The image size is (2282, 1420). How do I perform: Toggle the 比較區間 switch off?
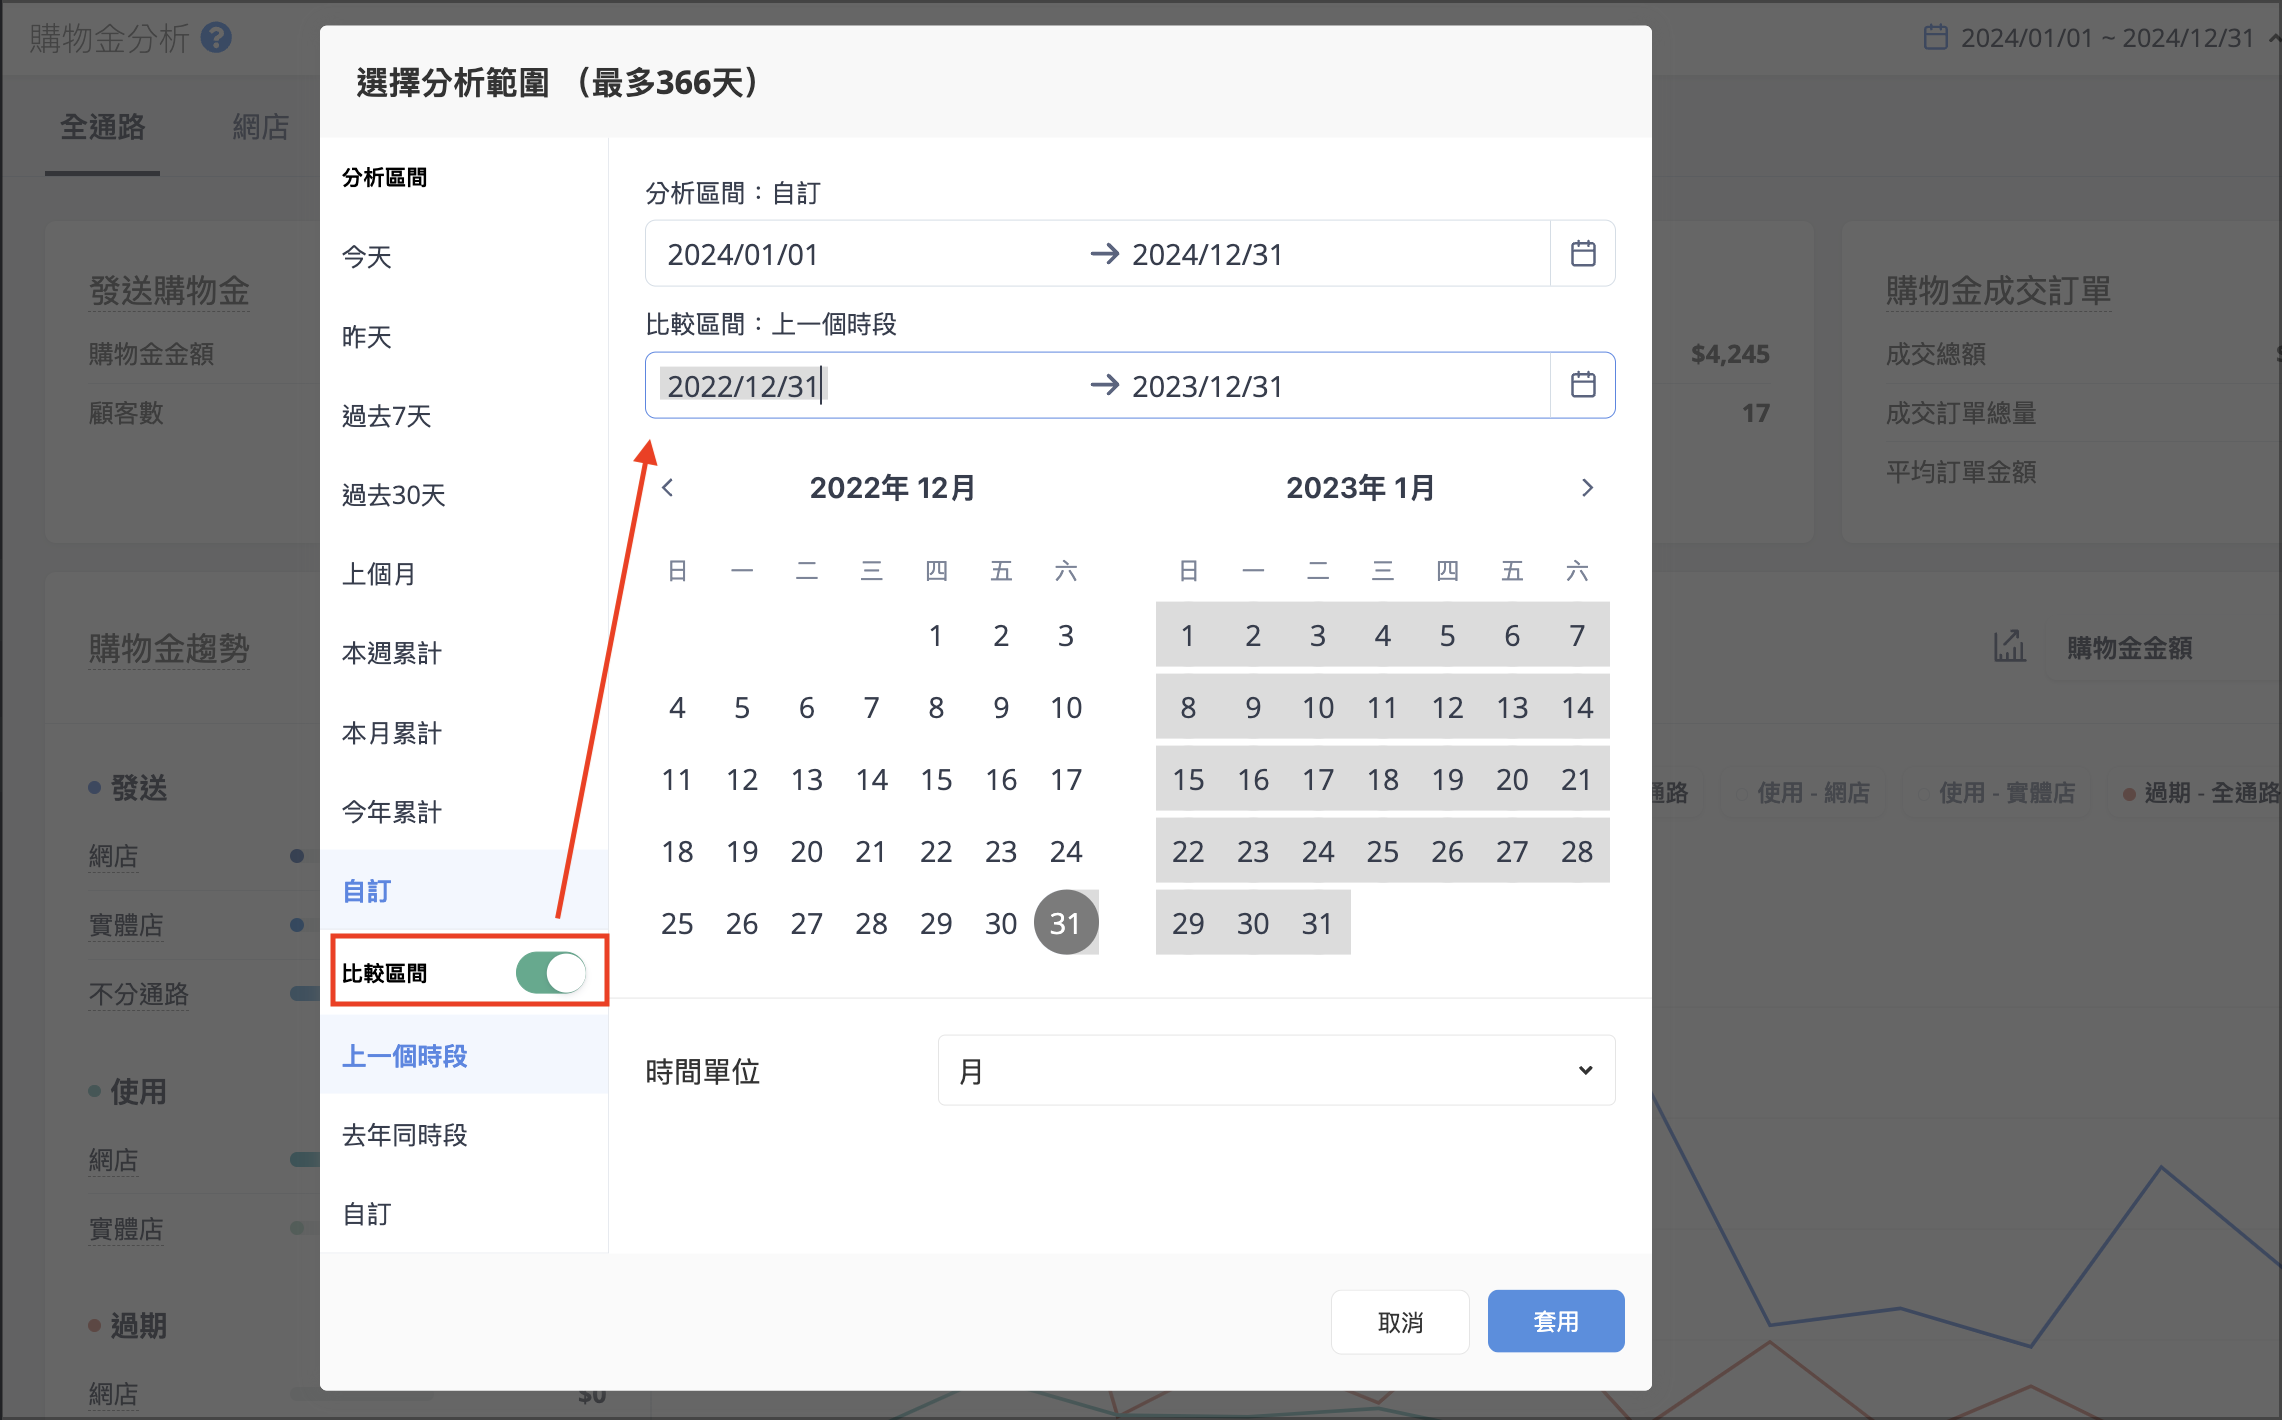[x=551, y=972]
